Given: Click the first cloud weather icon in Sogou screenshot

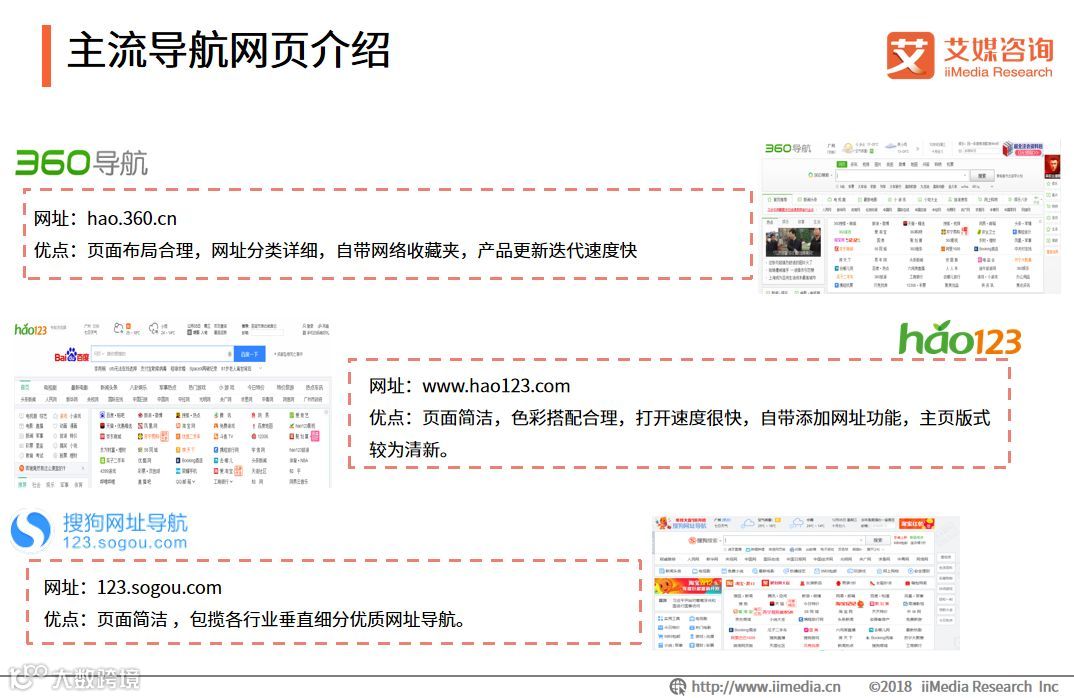Looking at the screenshot, I should click(748, 523).
